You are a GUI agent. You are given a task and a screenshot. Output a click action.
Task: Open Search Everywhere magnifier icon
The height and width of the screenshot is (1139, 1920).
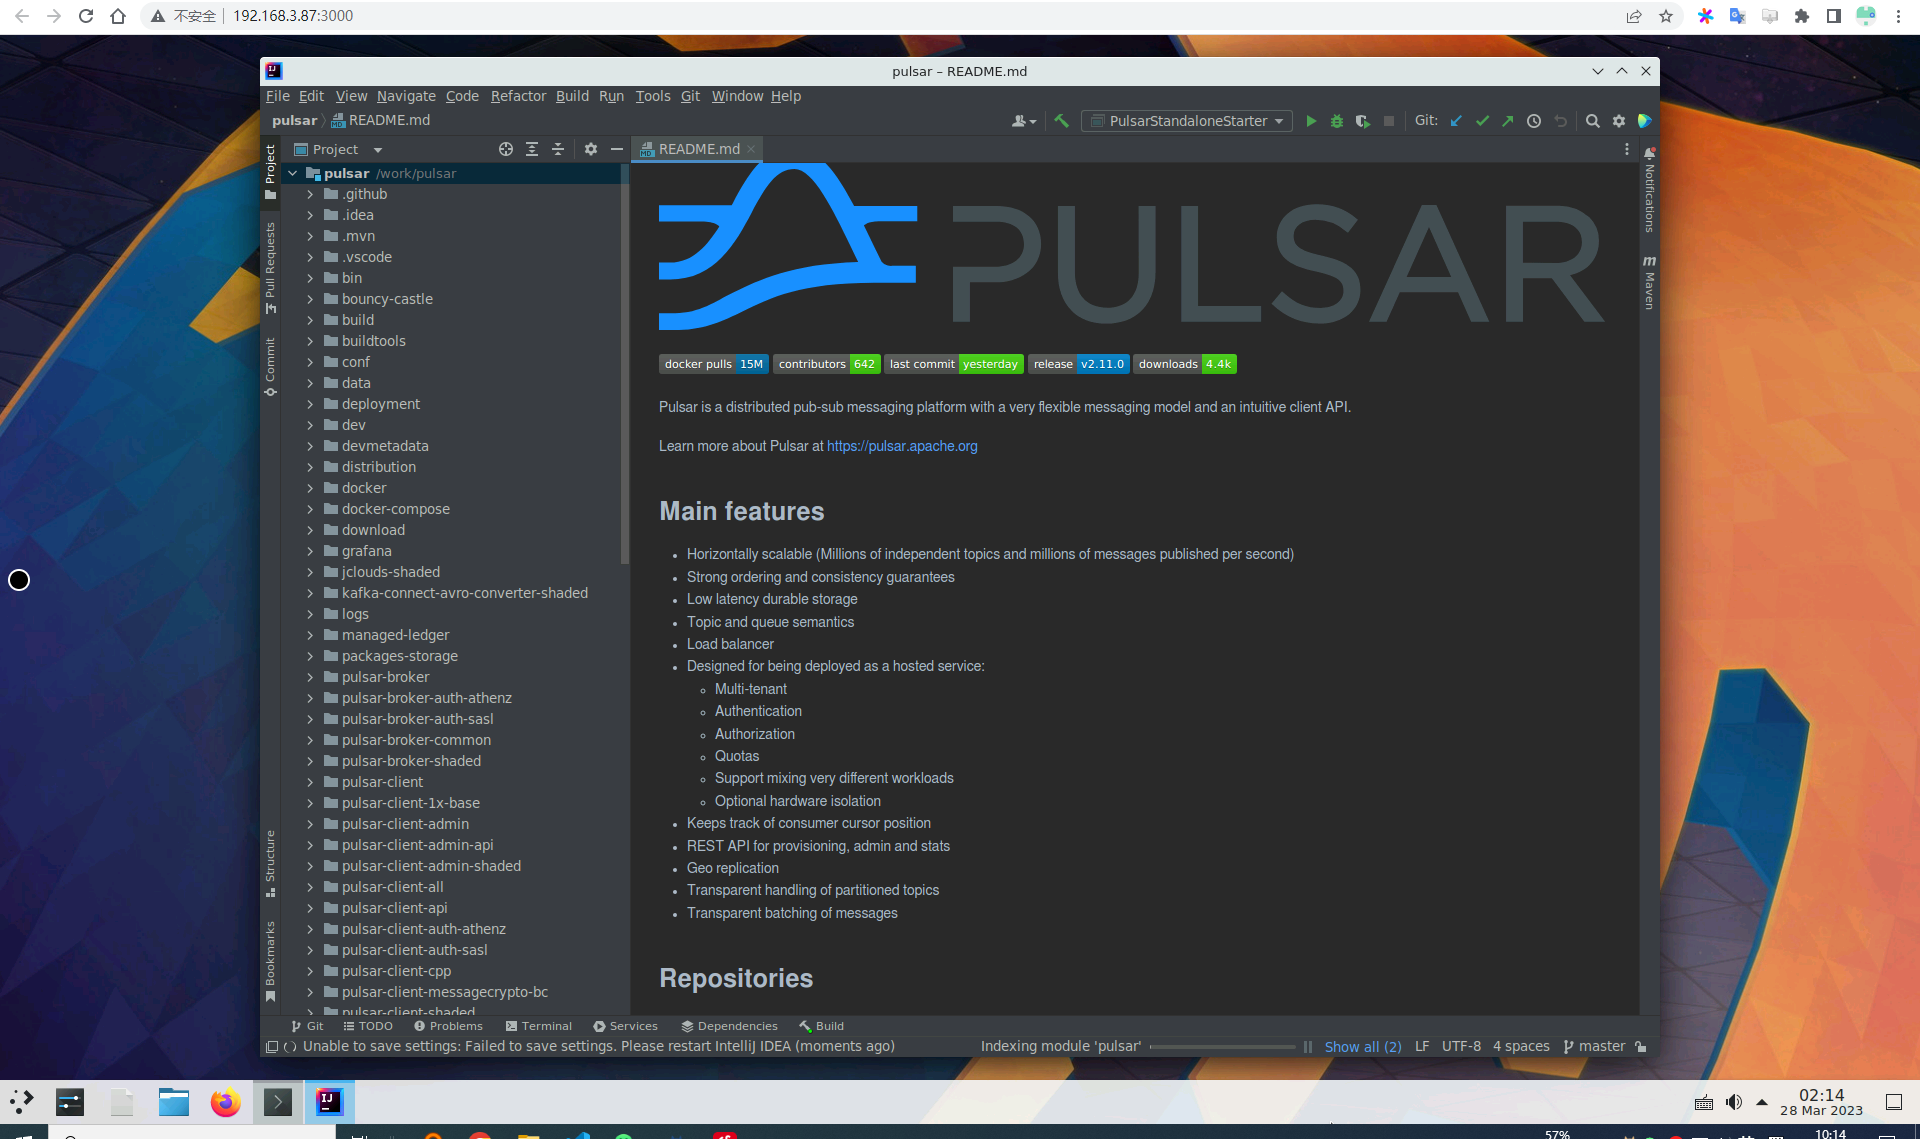1593,121
